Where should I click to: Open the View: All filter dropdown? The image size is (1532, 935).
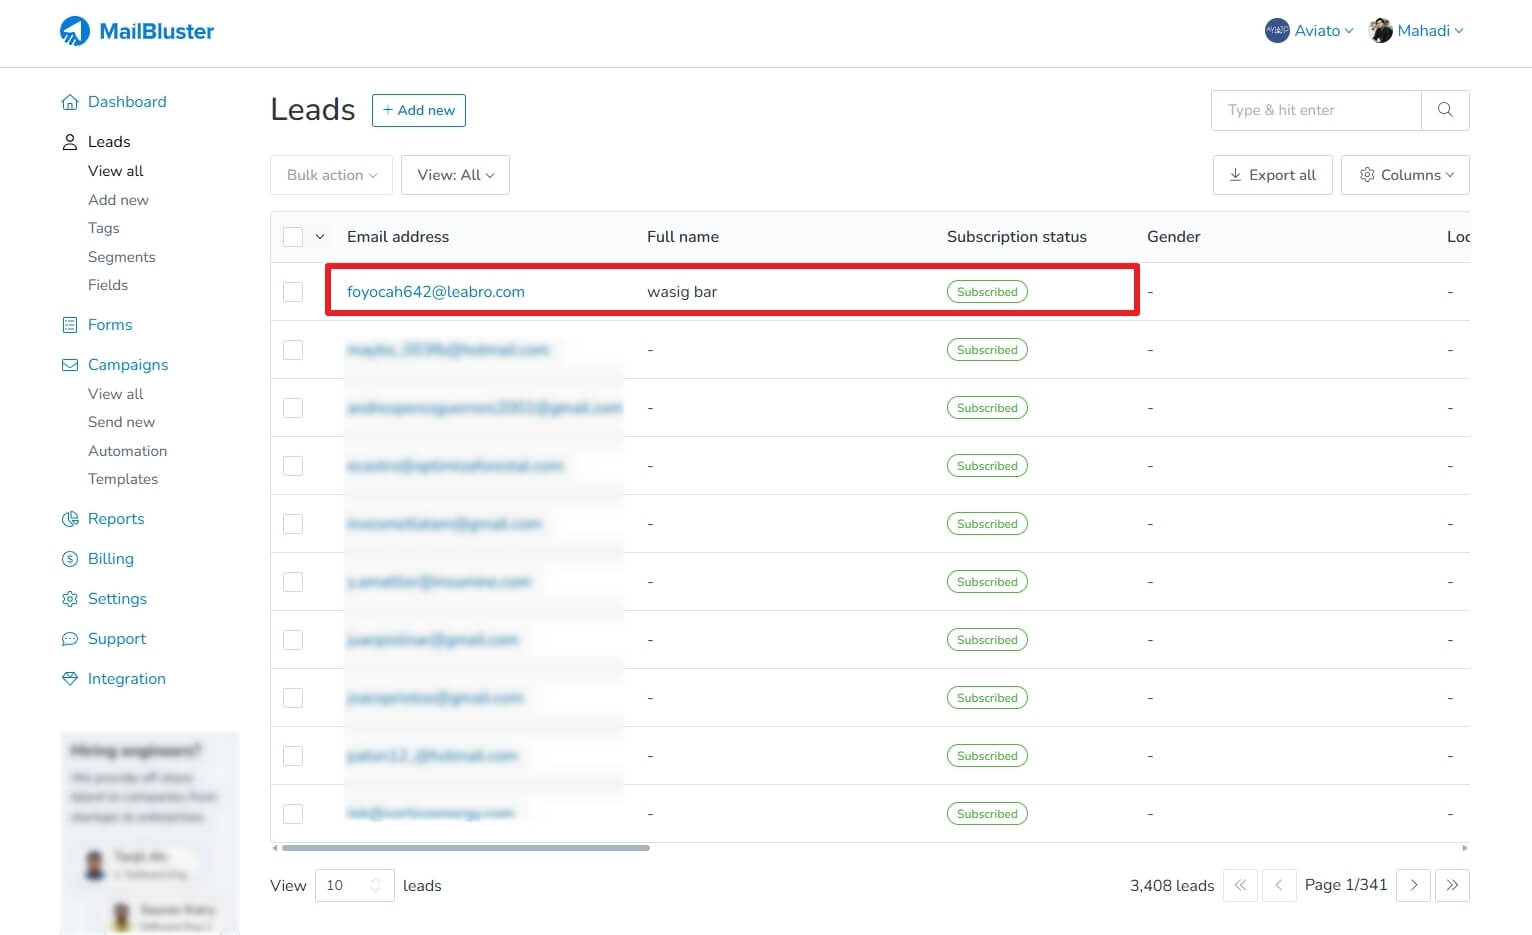click(455, 175)
